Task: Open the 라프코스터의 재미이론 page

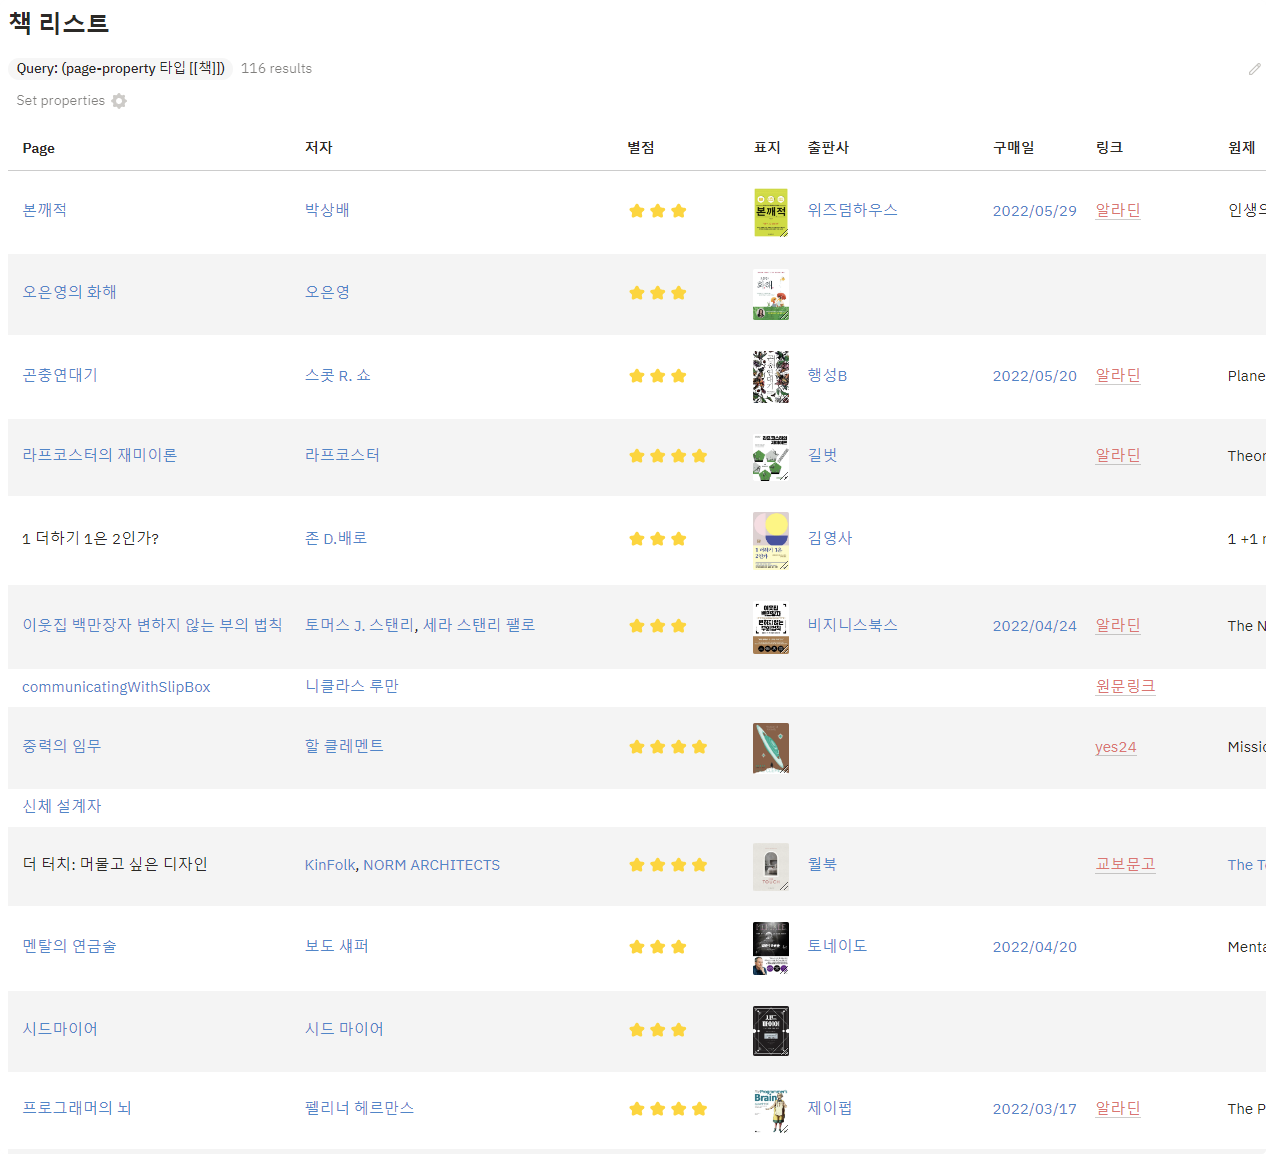Action: [100, 455]
